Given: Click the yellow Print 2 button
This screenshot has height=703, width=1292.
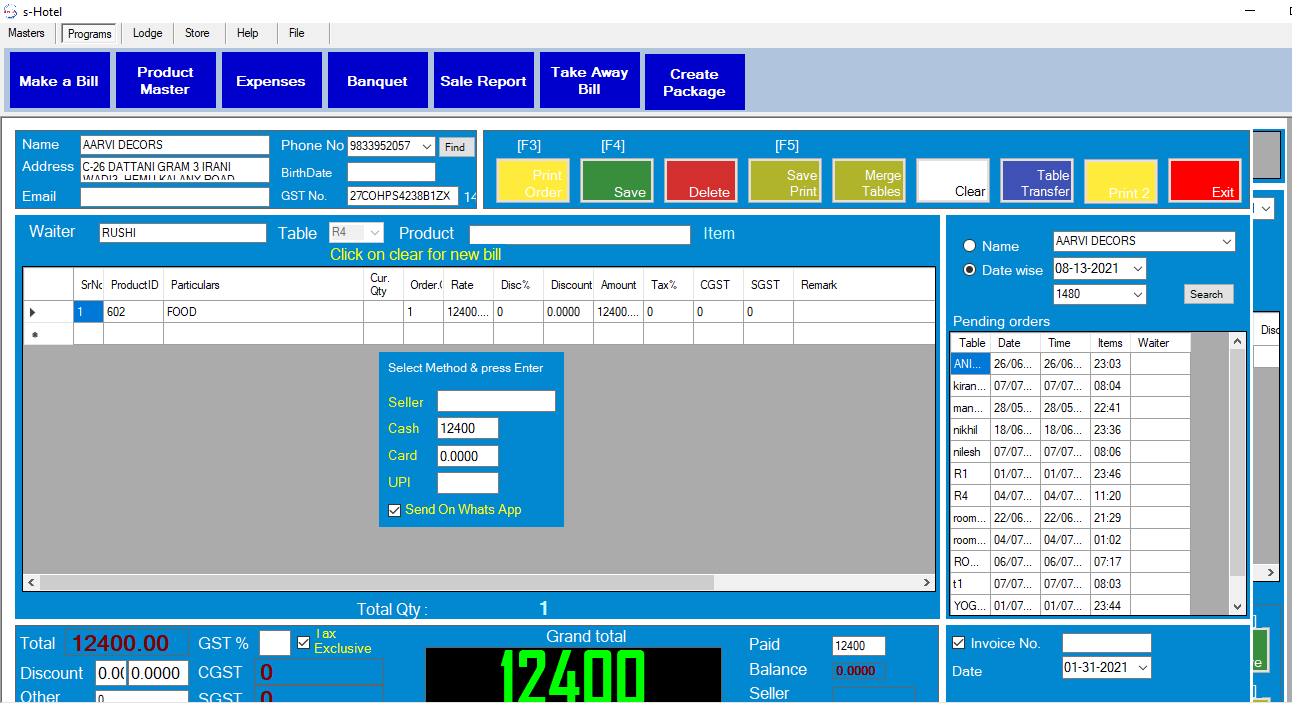Looking at the screenshot, I should pos(1121,182).
